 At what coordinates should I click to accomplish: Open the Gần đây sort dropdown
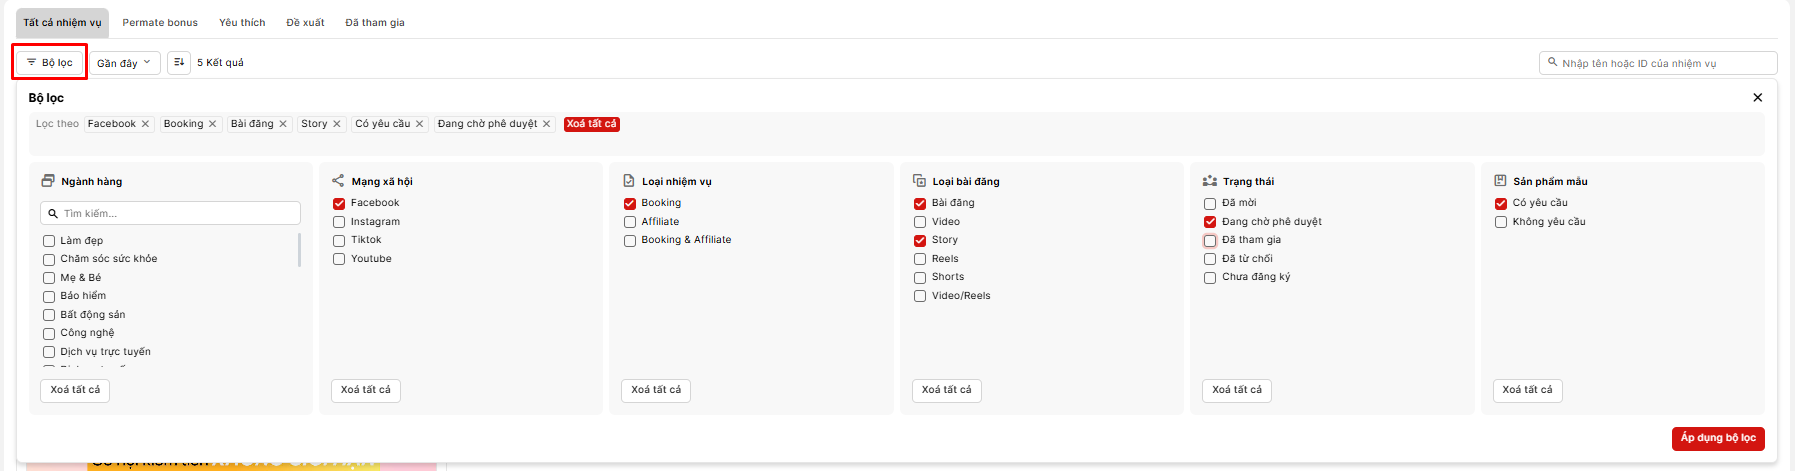124,63
